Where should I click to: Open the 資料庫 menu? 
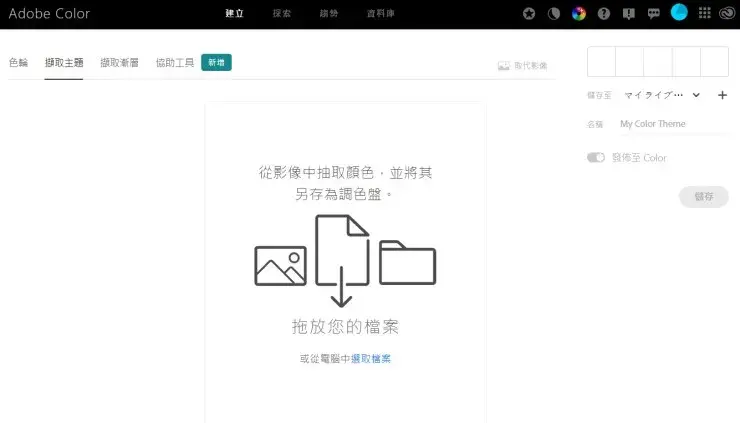click(x=381, y=14)
